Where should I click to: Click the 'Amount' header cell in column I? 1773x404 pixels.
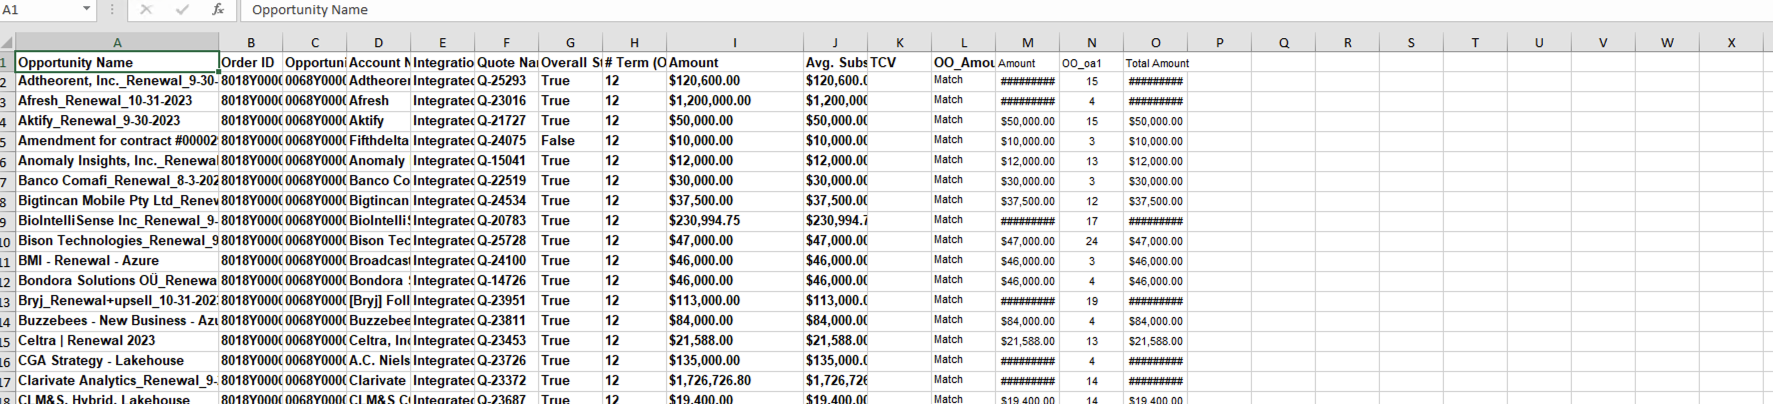[x=735, y=62]
